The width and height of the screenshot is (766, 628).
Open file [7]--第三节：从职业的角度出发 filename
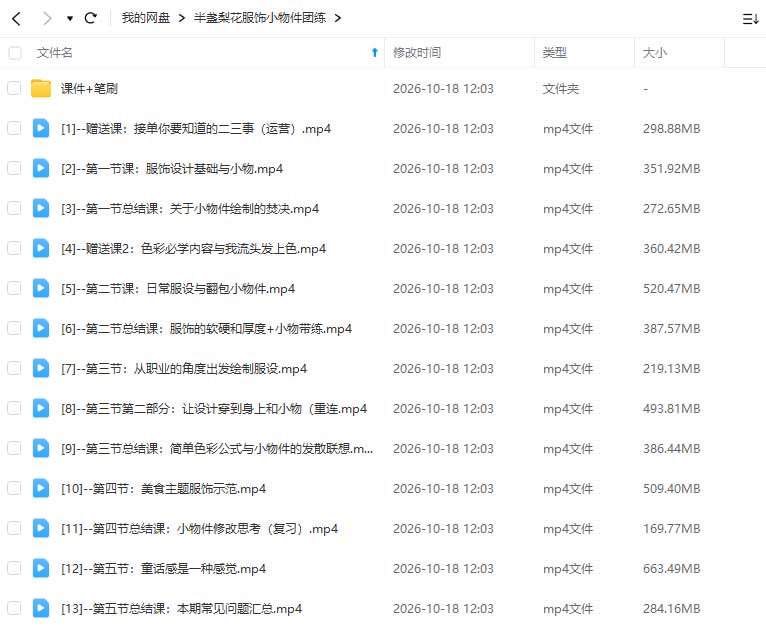[184, 369]
